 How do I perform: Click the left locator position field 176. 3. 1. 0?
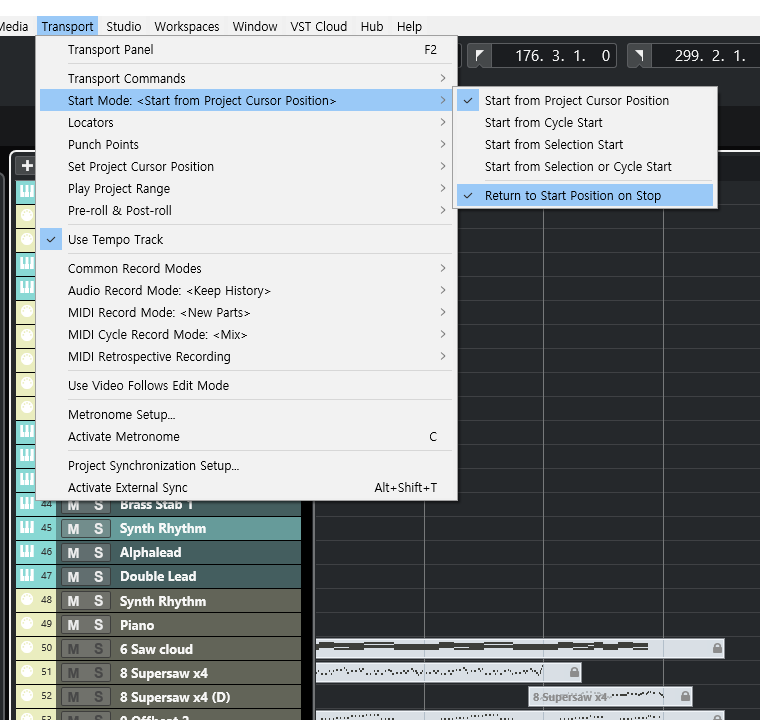[562, 56]
